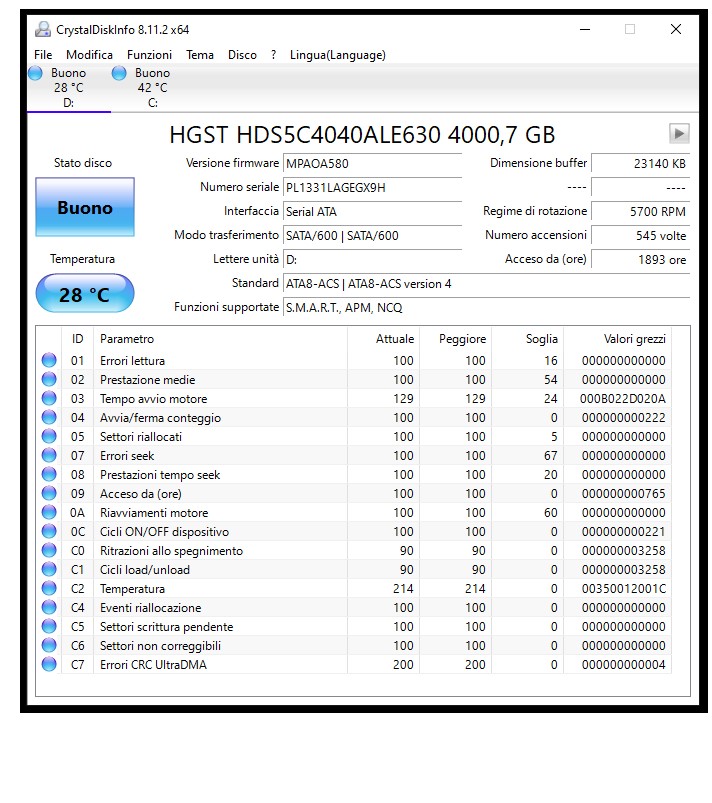Screen dimensions: 712x803
Task: Click the blue orb on disk D: tab
Action: coord(35,73)
